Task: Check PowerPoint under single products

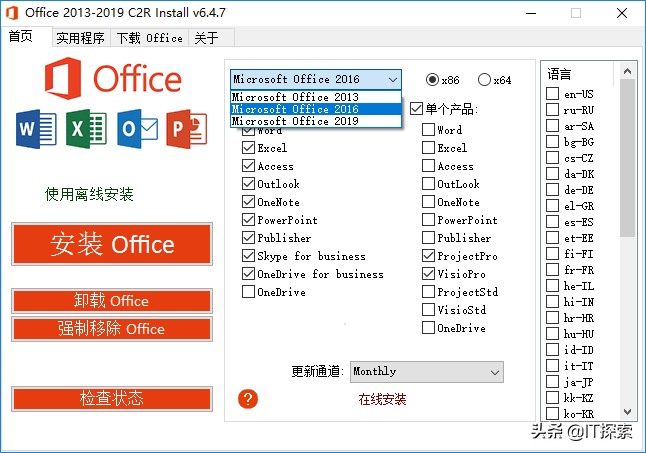Action: click(x=428, y=220)
